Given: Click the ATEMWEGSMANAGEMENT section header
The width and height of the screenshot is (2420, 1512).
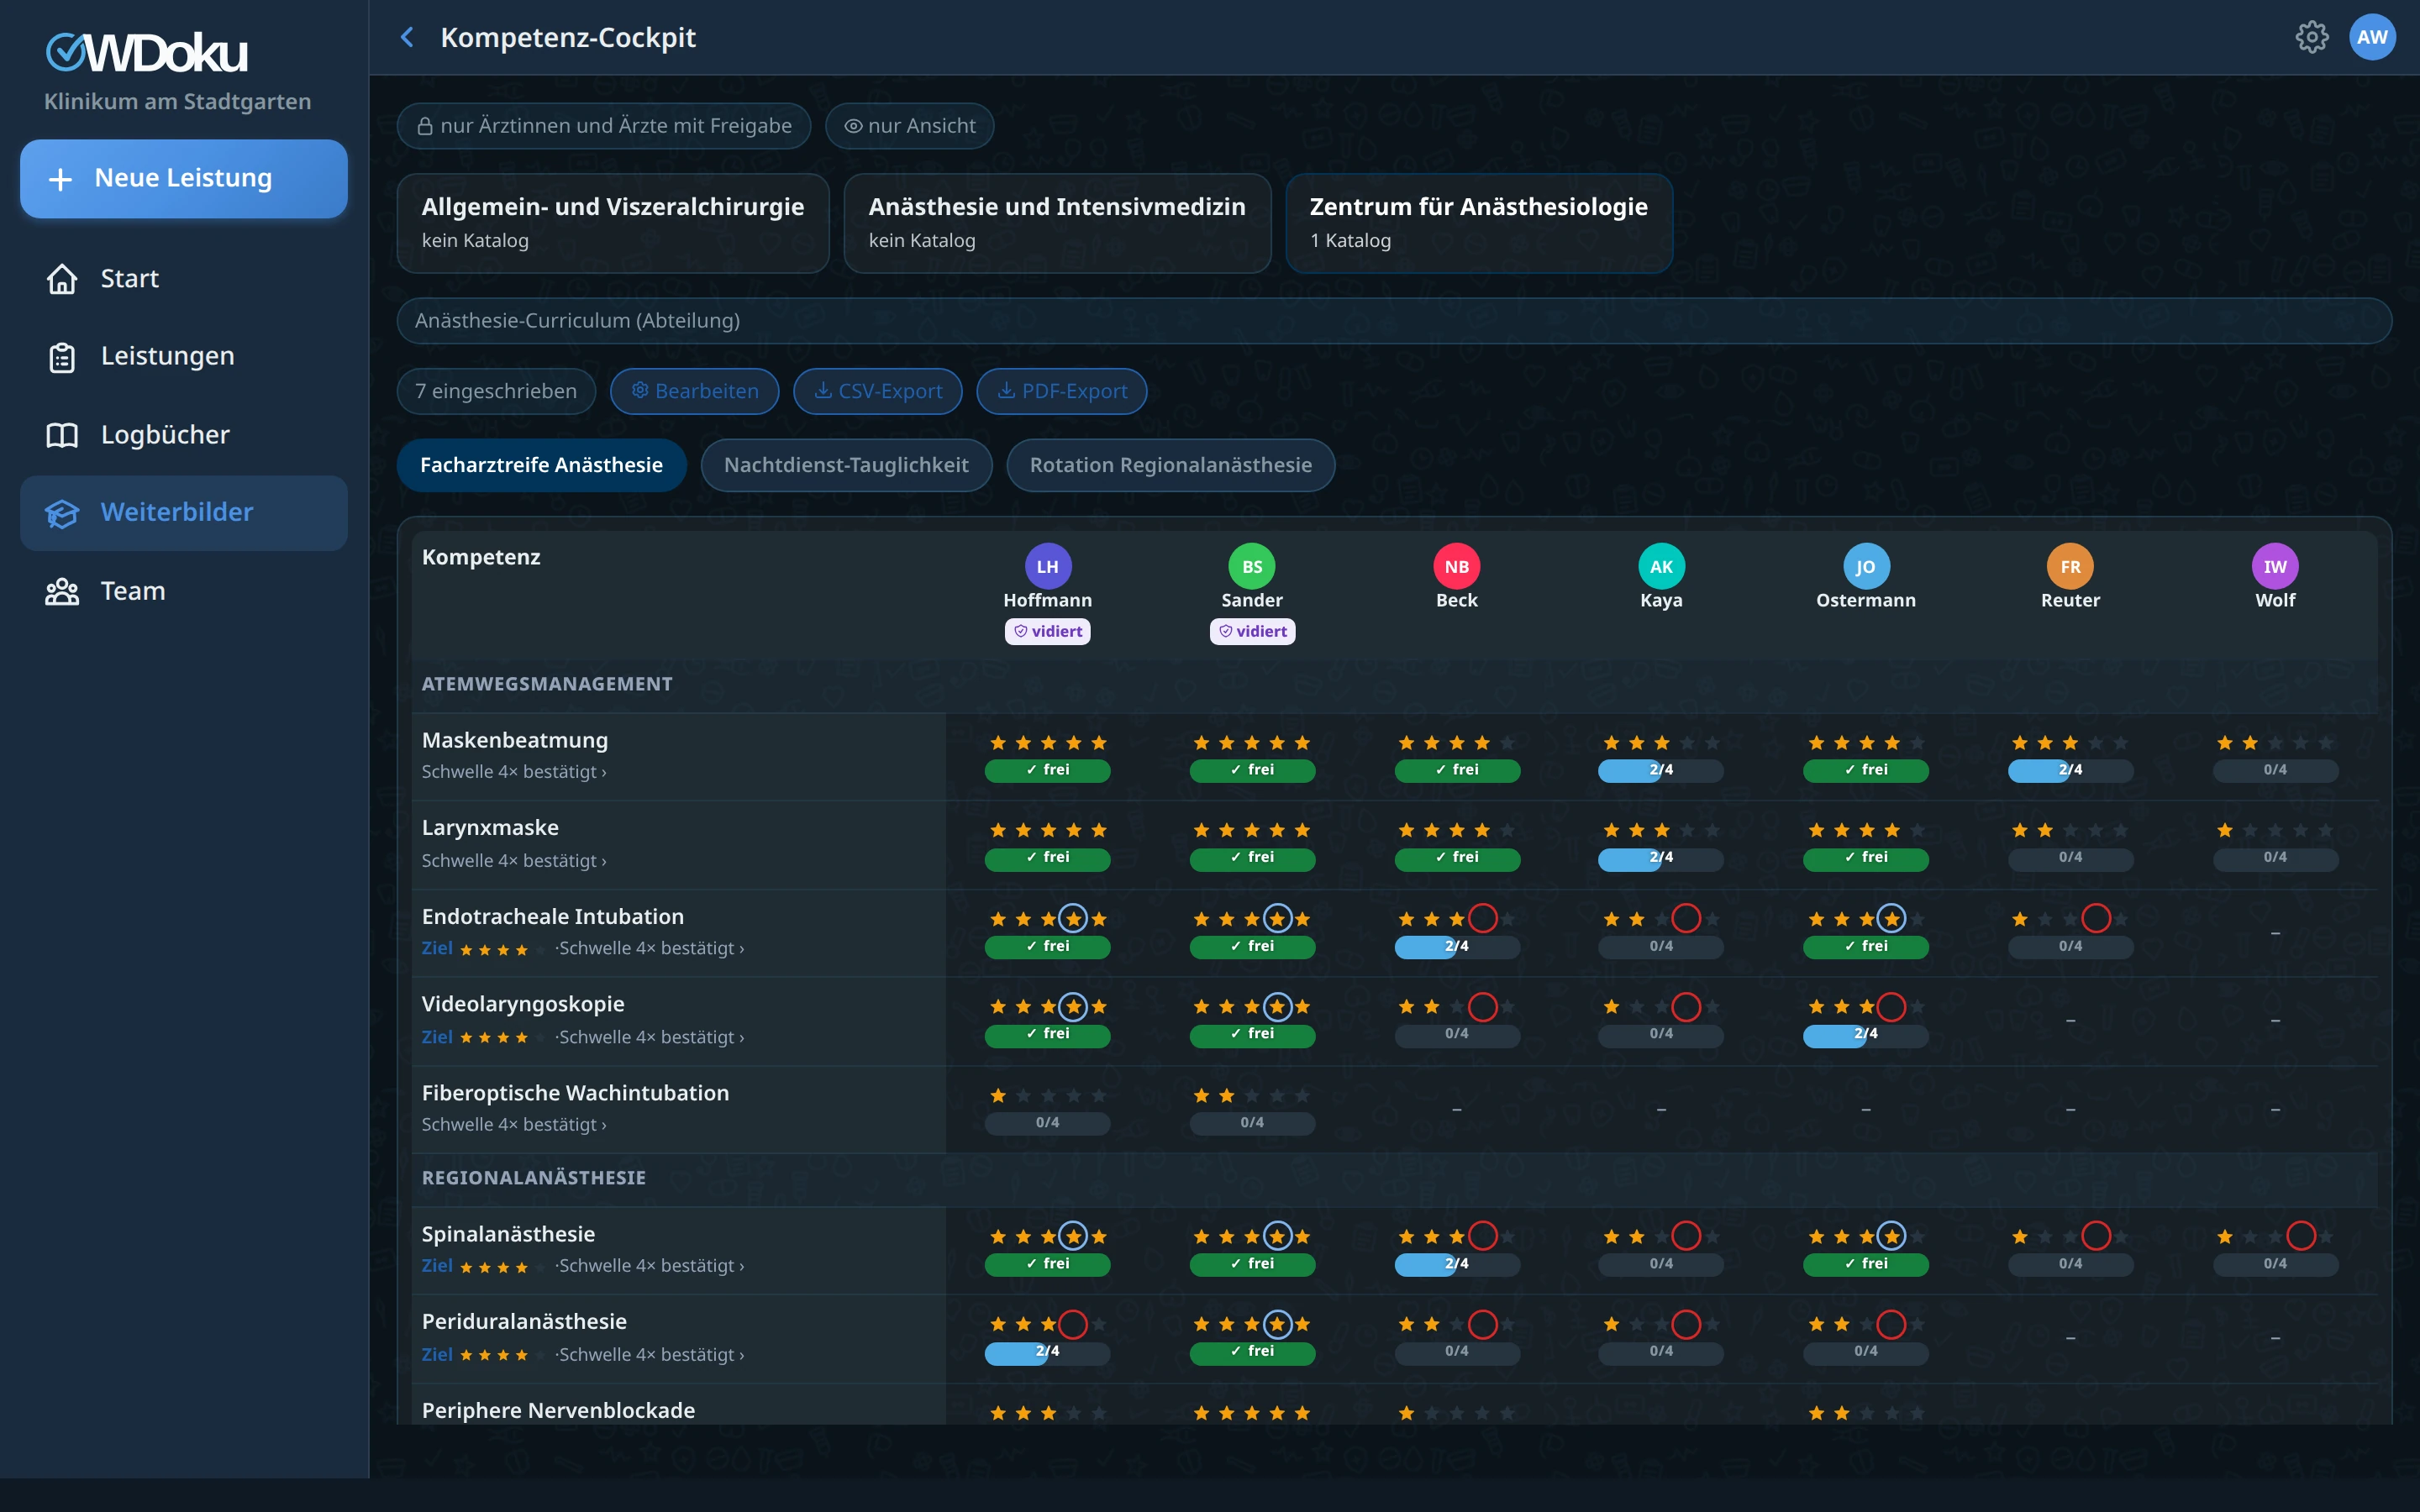Looking at the screenshot, I should (547, 684).
